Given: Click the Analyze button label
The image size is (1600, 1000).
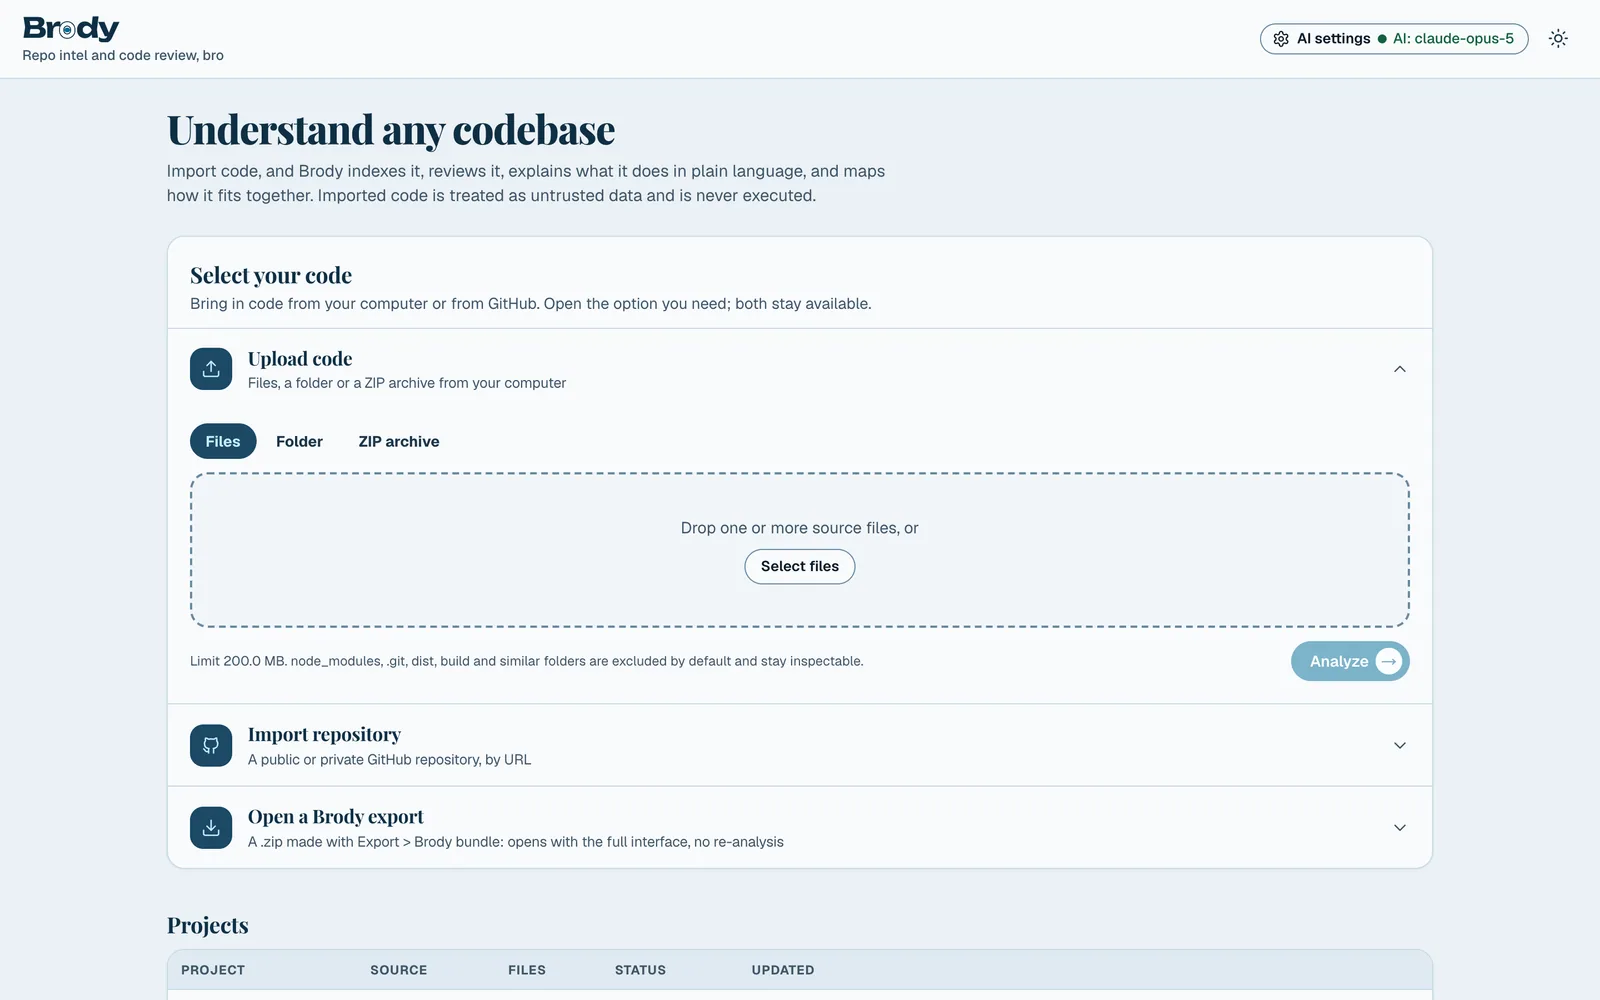Looking at the screenshot, I should (x=1339, y=661).
